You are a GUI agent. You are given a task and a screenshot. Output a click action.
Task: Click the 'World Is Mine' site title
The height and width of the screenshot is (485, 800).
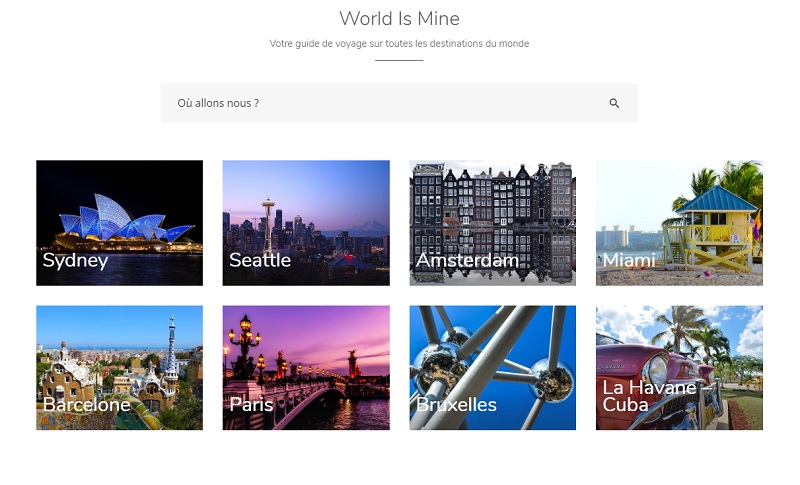pyautogui.click(x=399, y=18)
